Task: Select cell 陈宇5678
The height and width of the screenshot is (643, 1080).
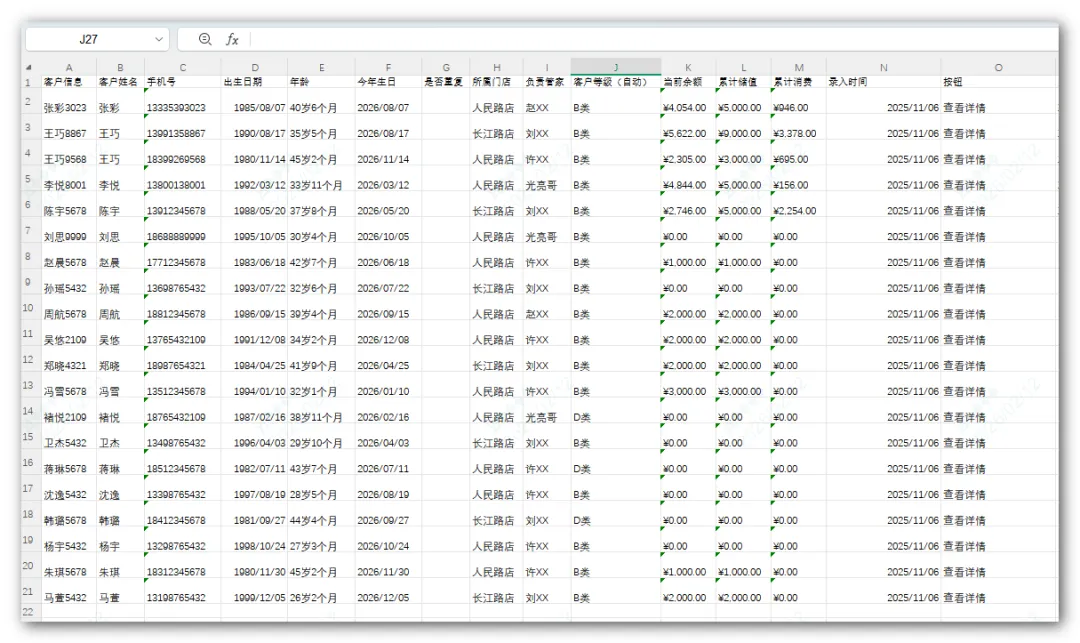Action: point(69,204)
